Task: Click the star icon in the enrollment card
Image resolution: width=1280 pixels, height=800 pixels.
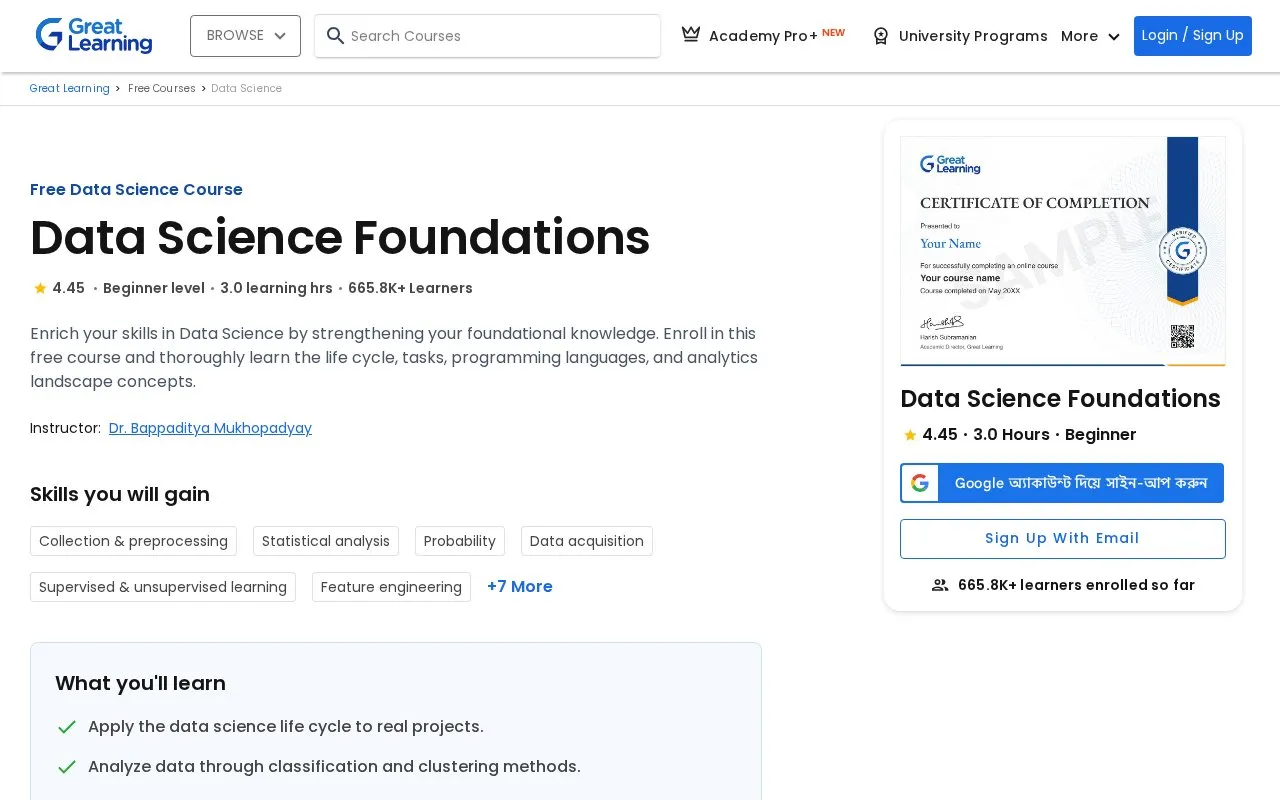Action: pos(910,435)
